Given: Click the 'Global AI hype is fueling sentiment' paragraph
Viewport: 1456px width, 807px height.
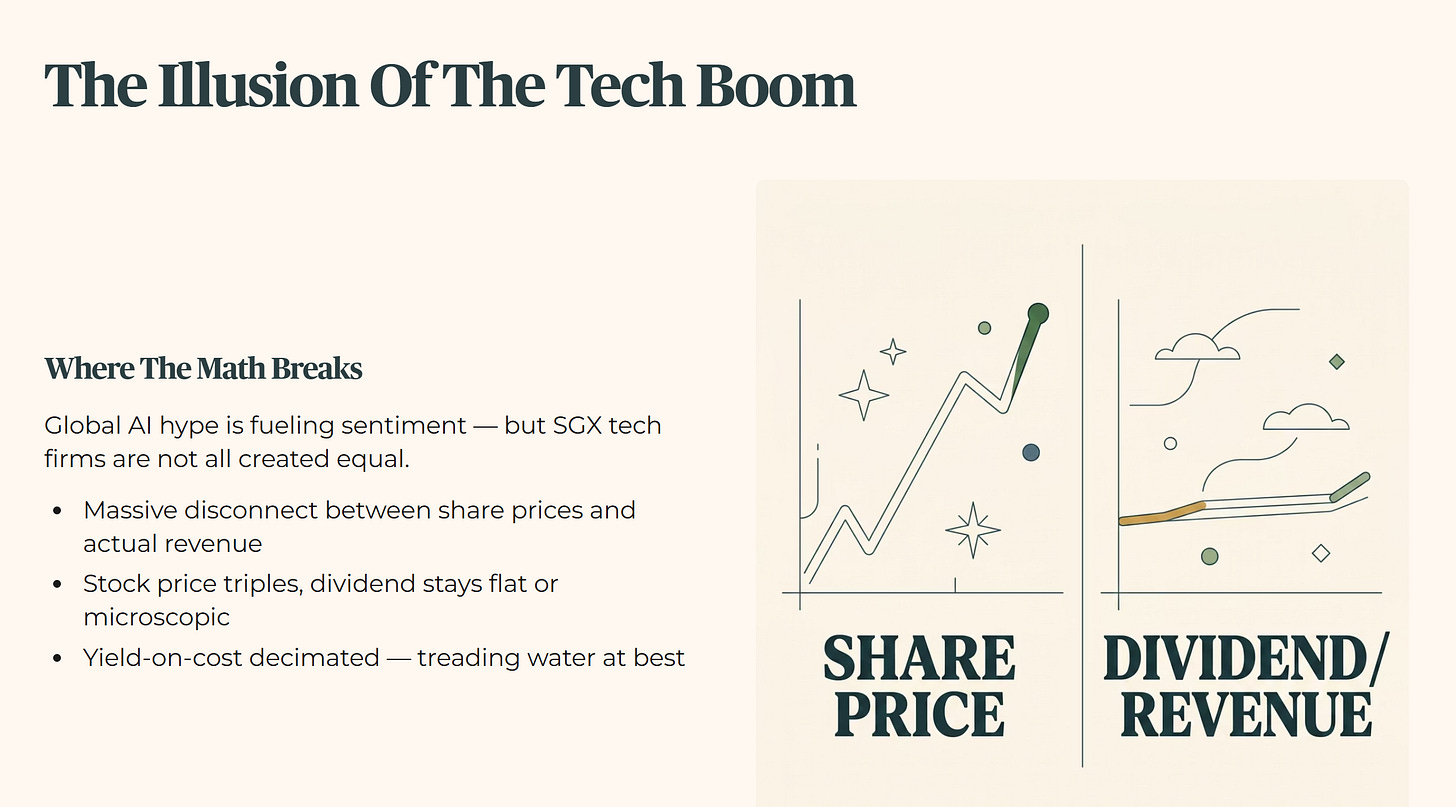Looking at the screenshot, I should pos(353,442).
